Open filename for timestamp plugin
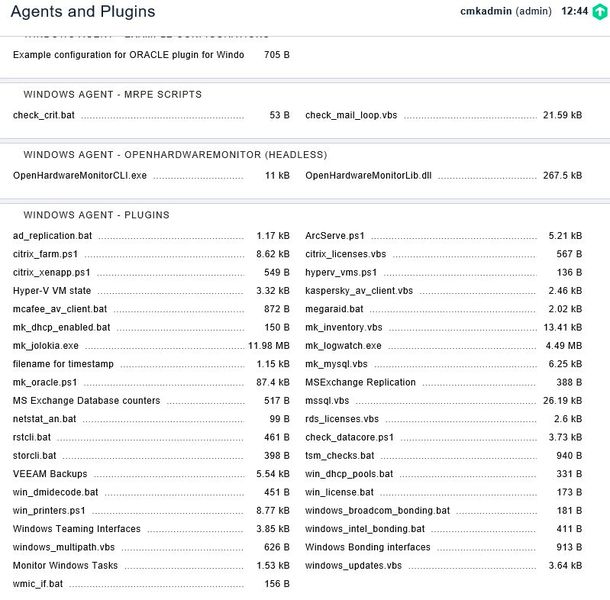 [x=63, y=364]
